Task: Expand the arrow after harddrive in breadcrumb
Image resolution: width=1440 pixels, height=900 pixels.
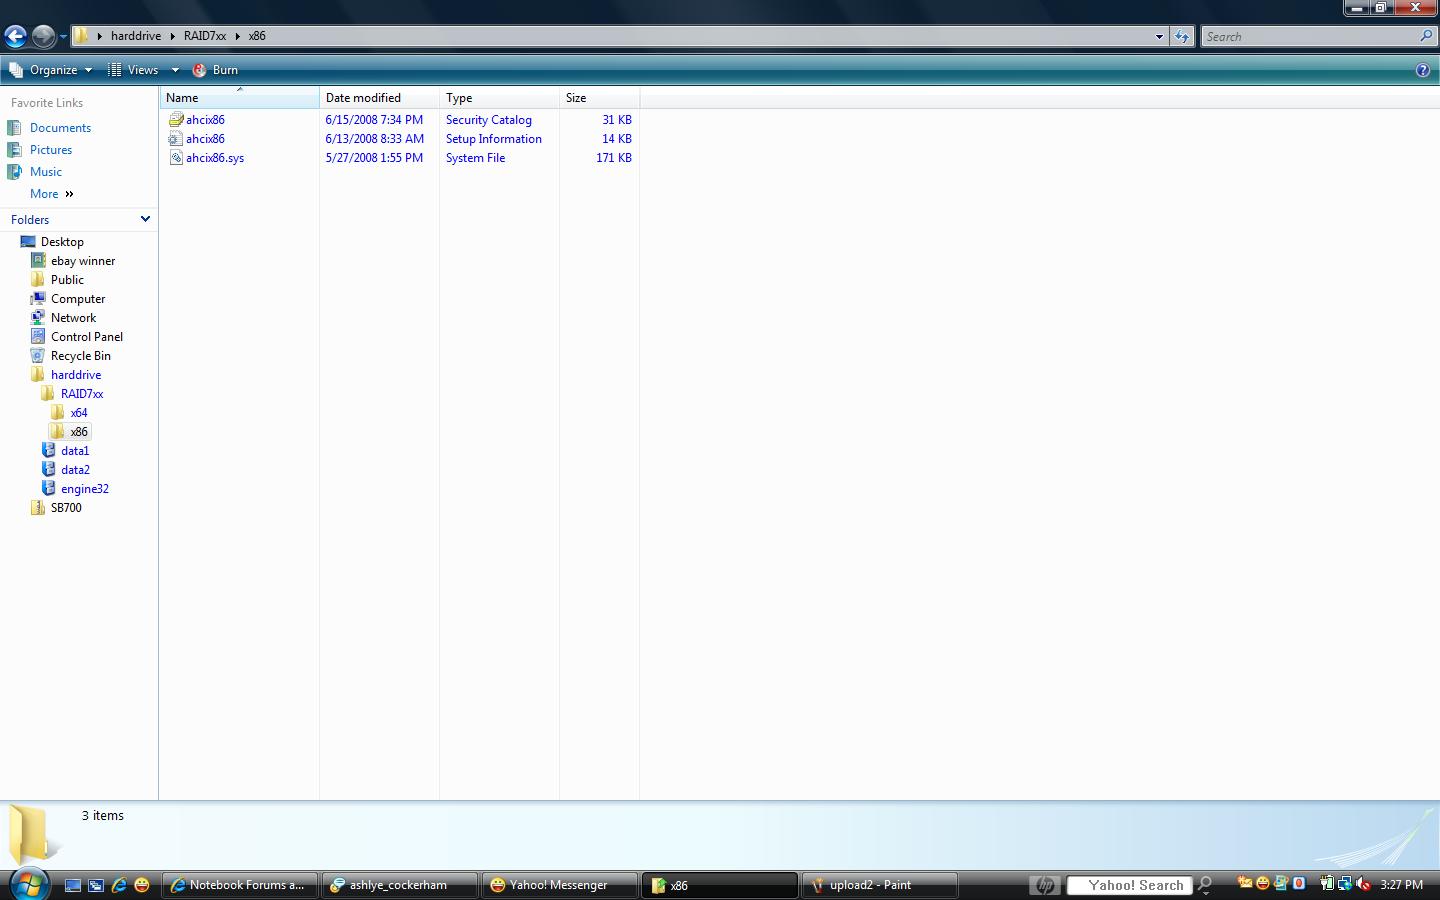Action: [x=173, y=36]
